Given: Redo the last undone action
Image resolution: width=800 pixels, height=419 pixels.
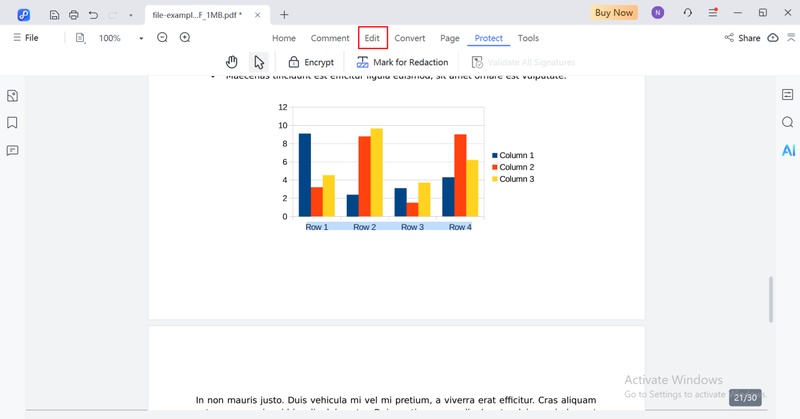Looking at the screenshot, I should tap(112, 15).
